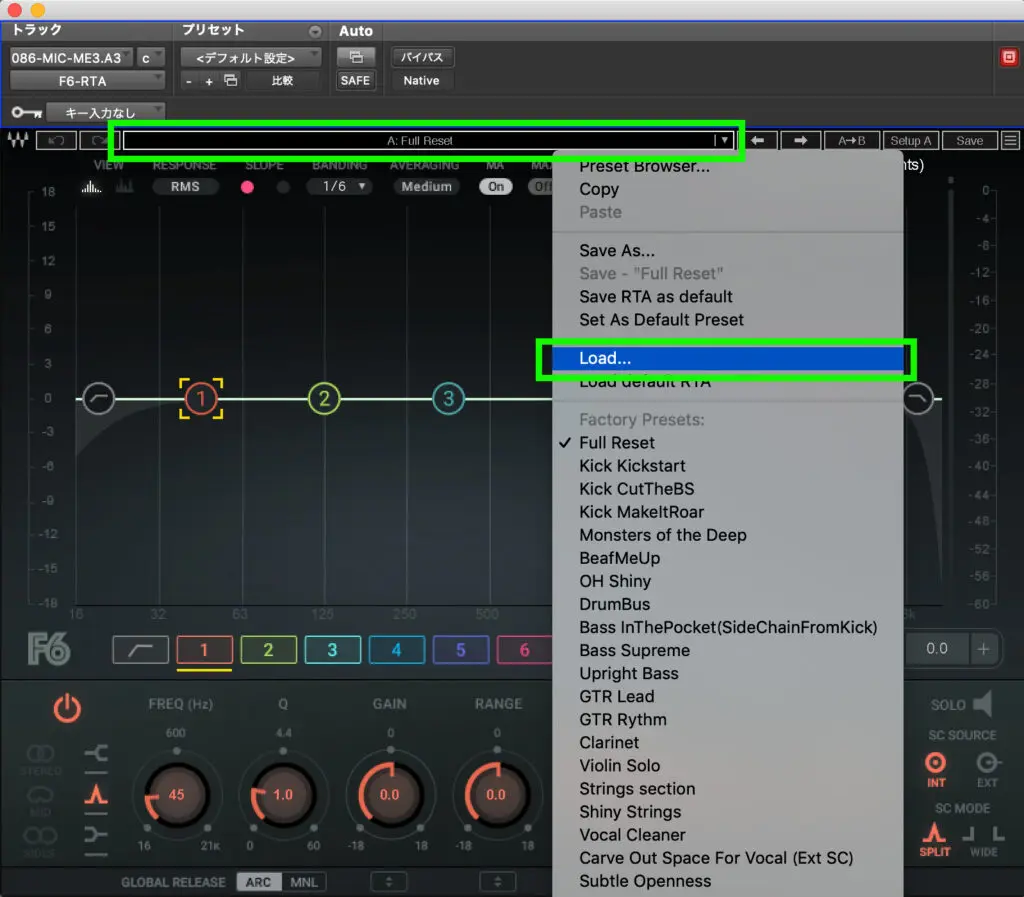Click the red target button at top right
Image resolution: width=1024 pixels, height=897 pixels.
tap(1008, 57)
